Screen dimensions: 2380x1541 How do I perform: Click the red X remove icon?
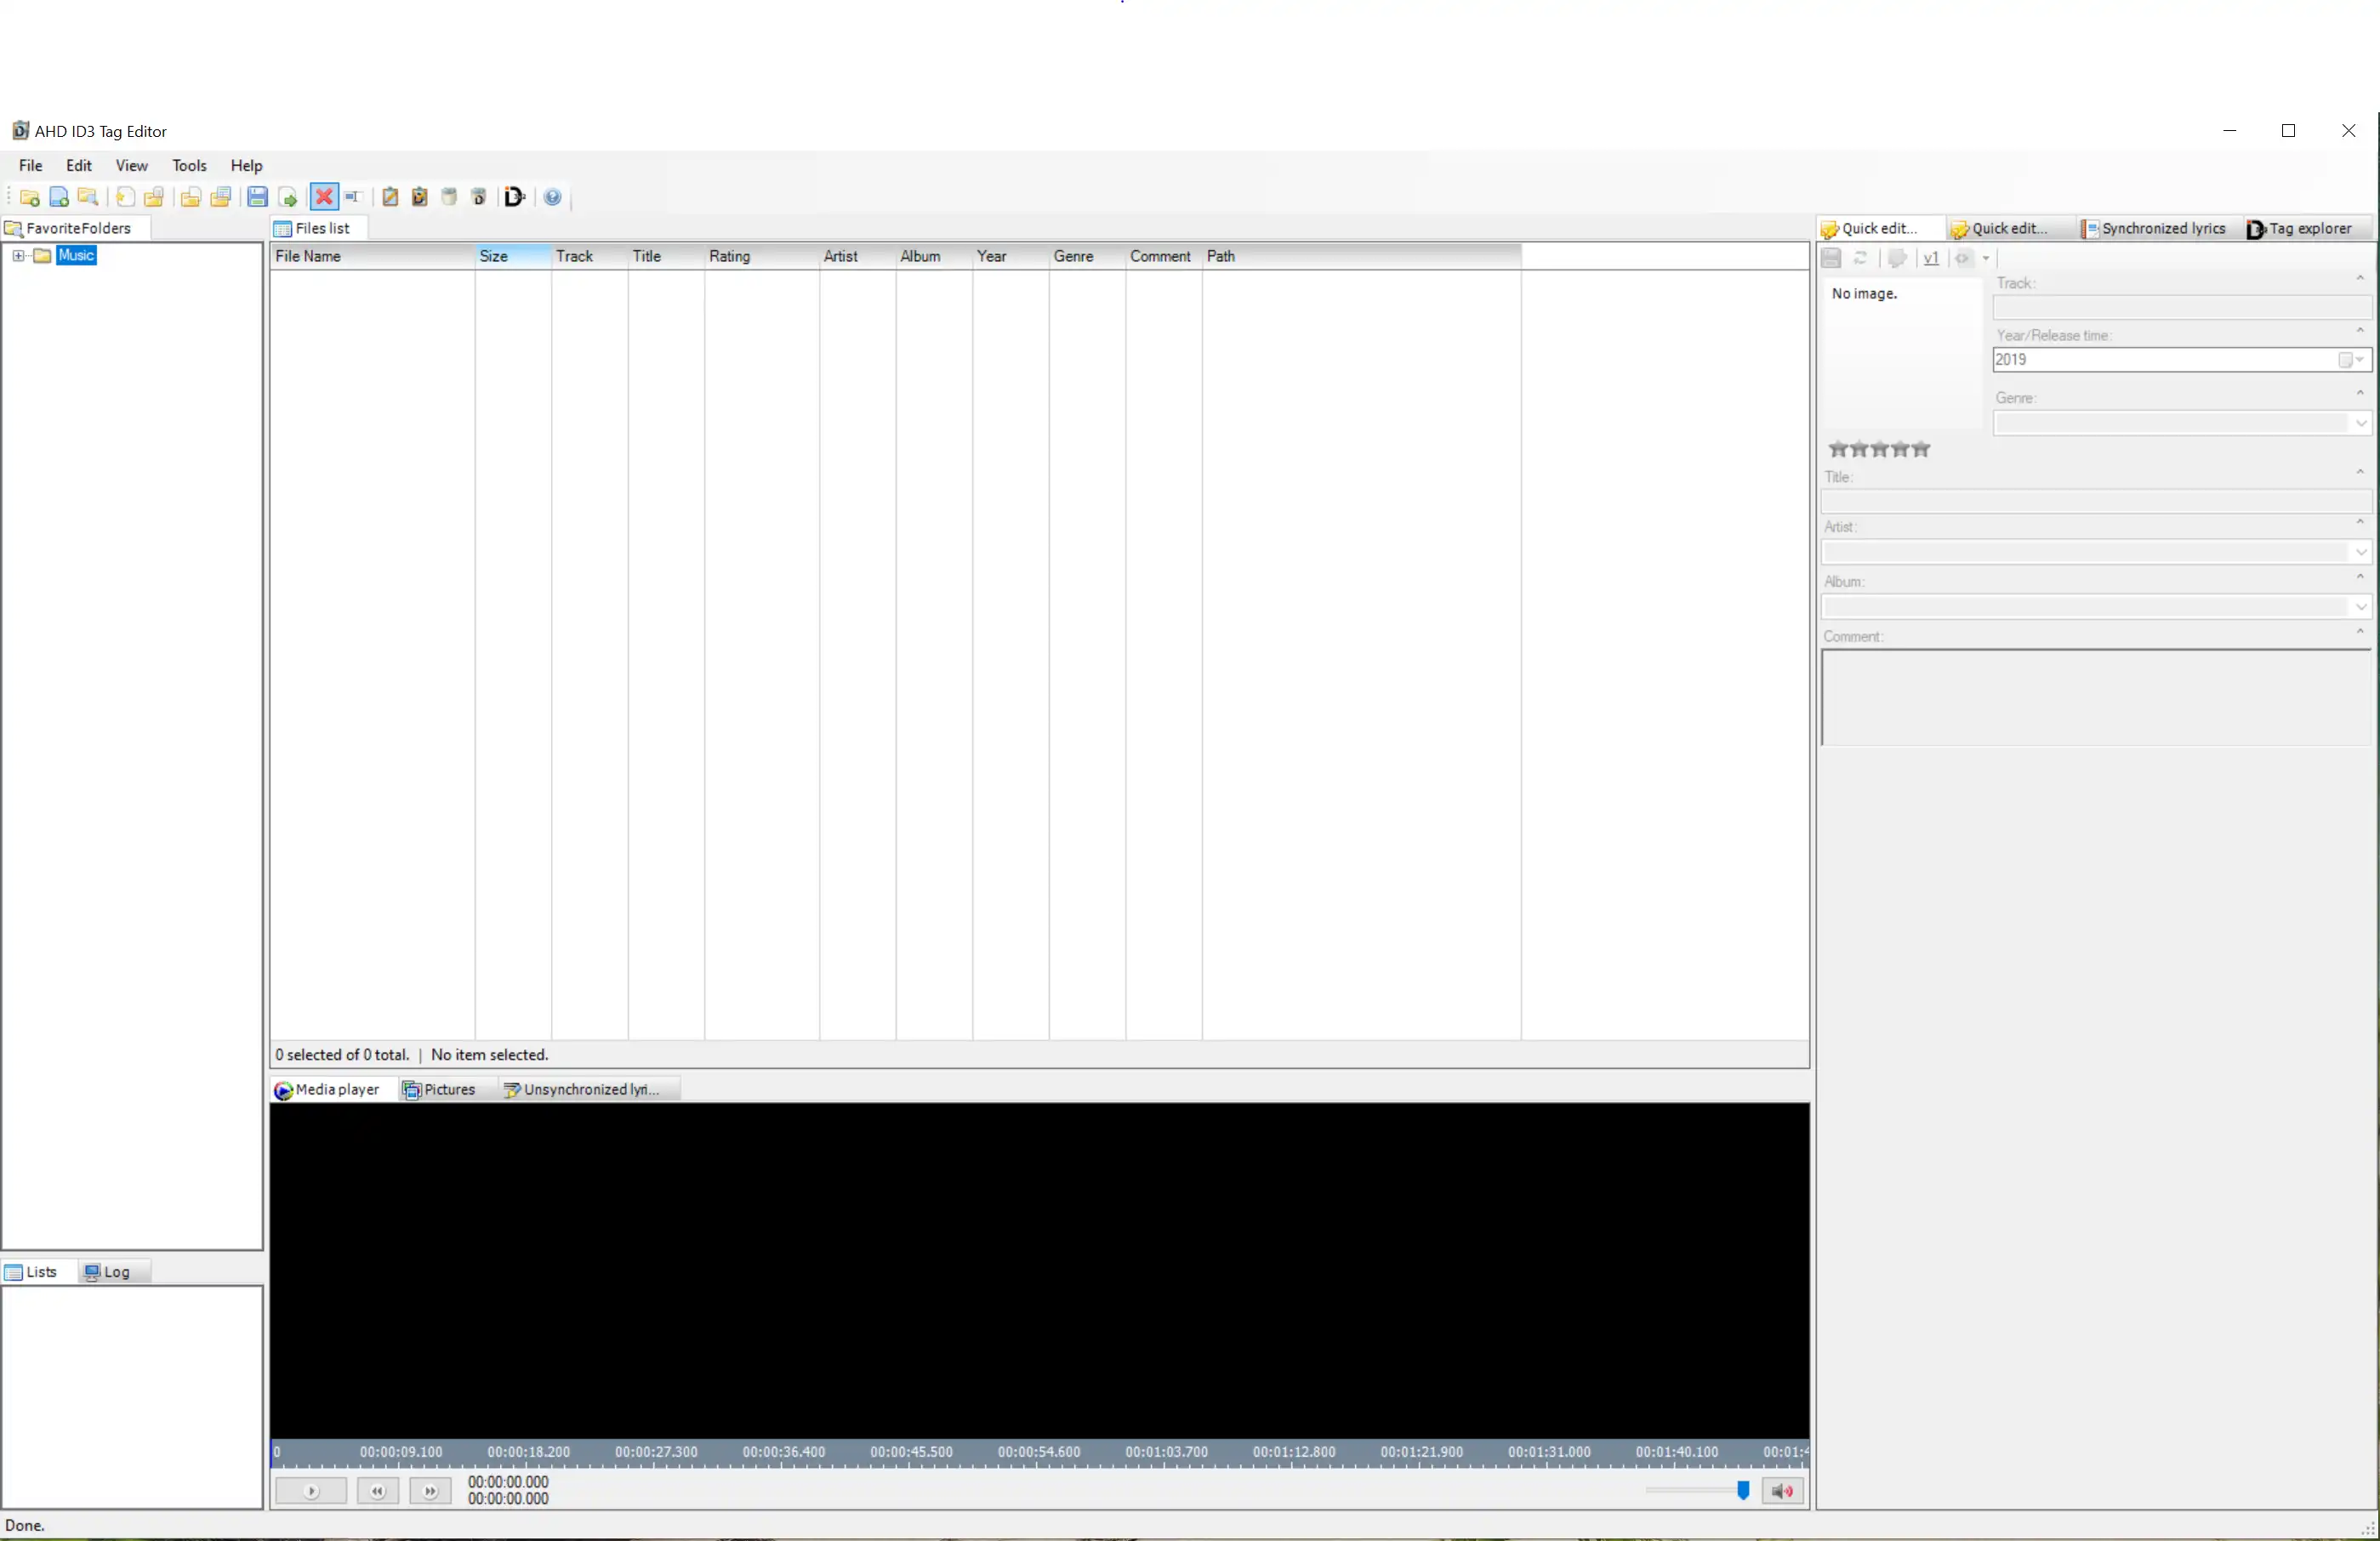[323, 197]
